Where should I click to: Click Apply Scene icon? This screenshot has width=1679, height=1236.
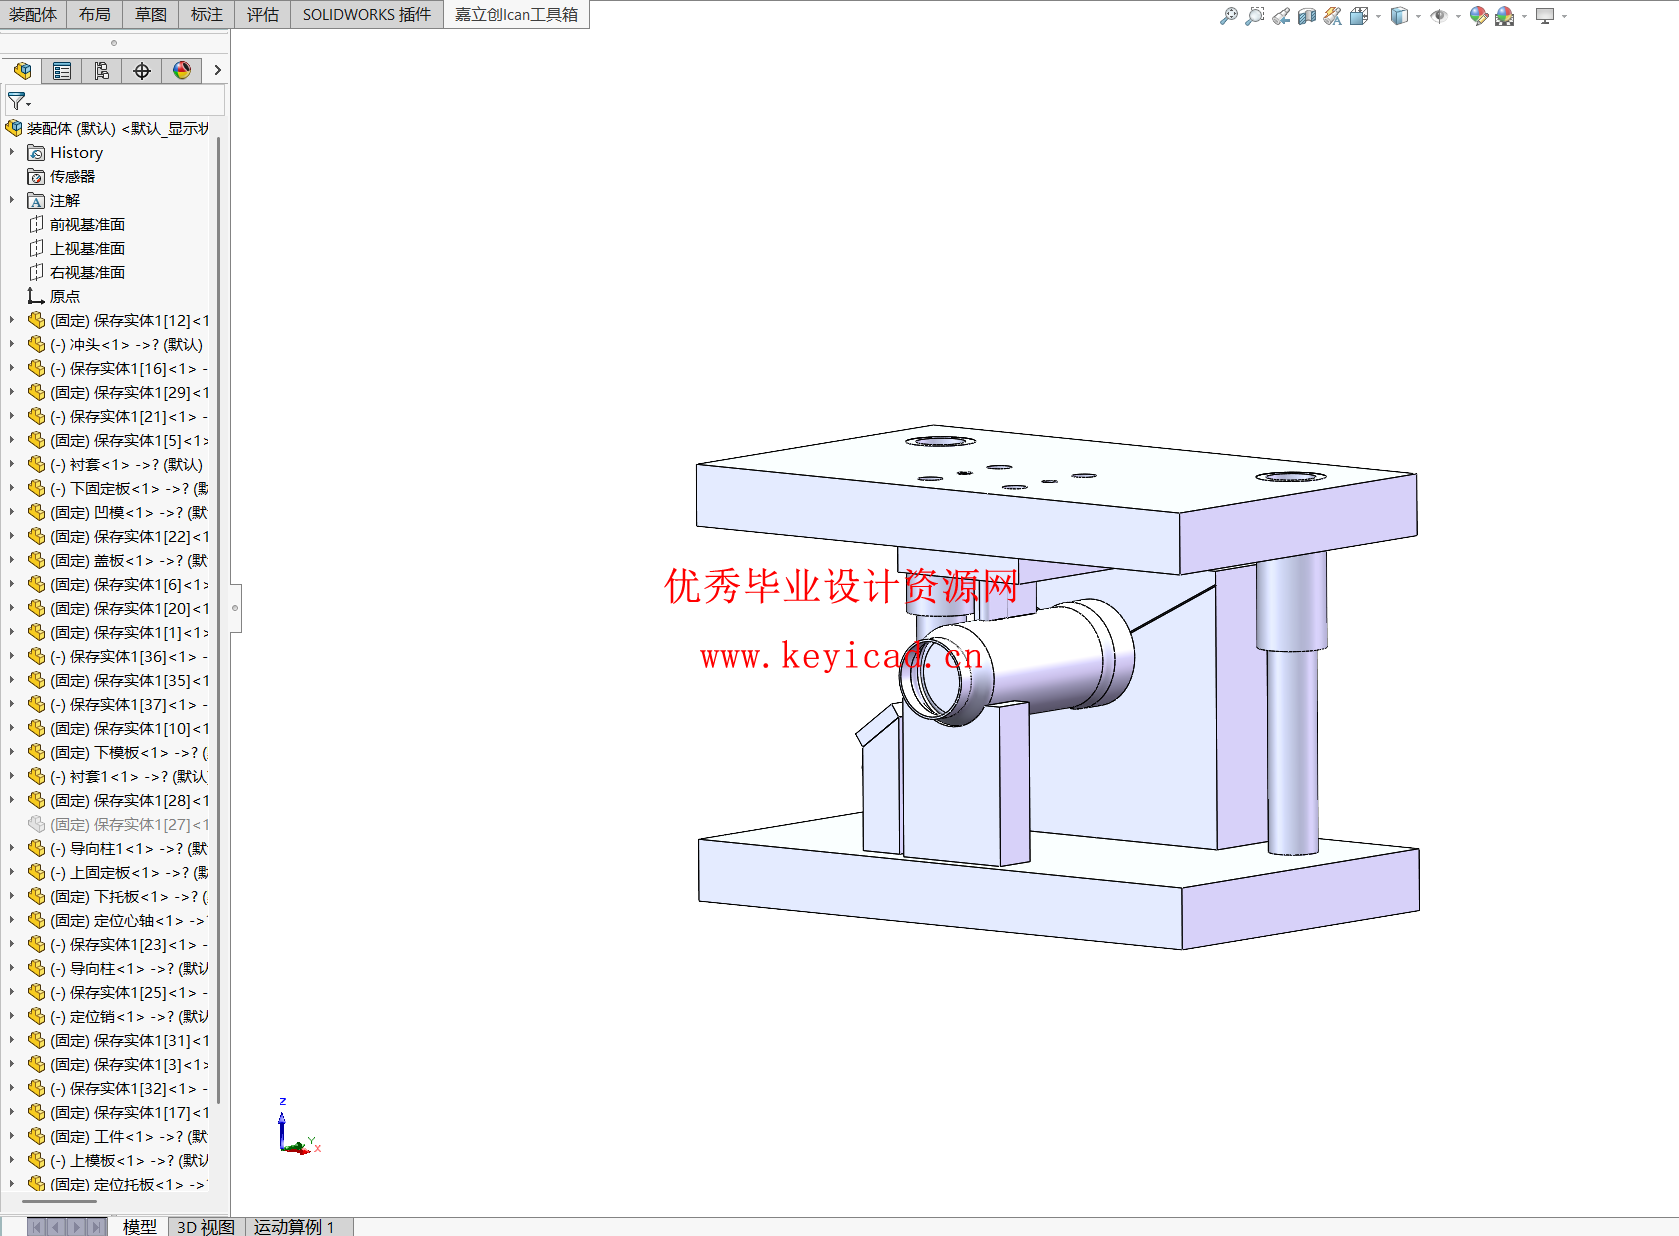point(1505,16)
